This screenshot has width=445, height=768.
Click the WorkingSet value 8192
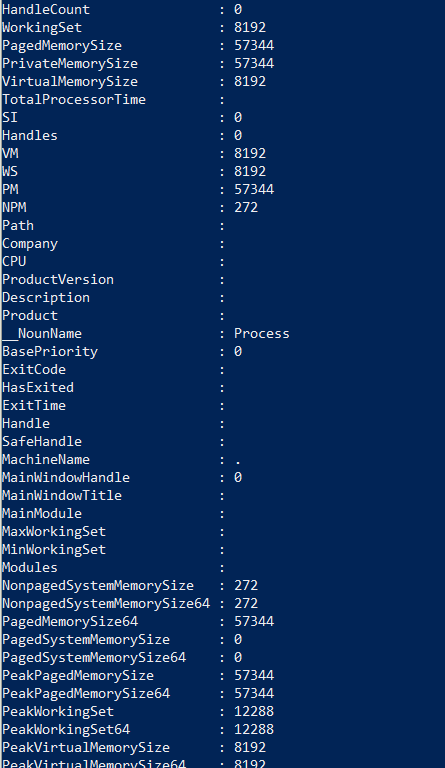(x=250, y=27)
